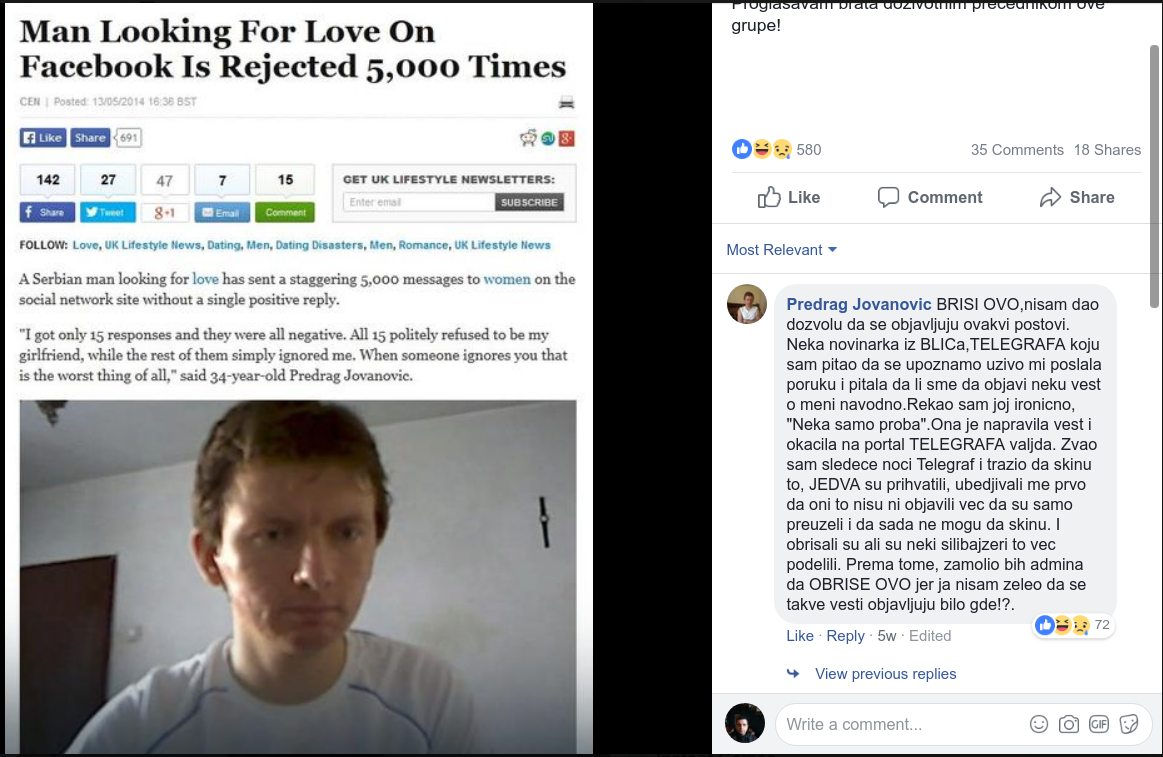
Task: Reply to Predrag Jovanovic's comment
Action: point(845,636)
